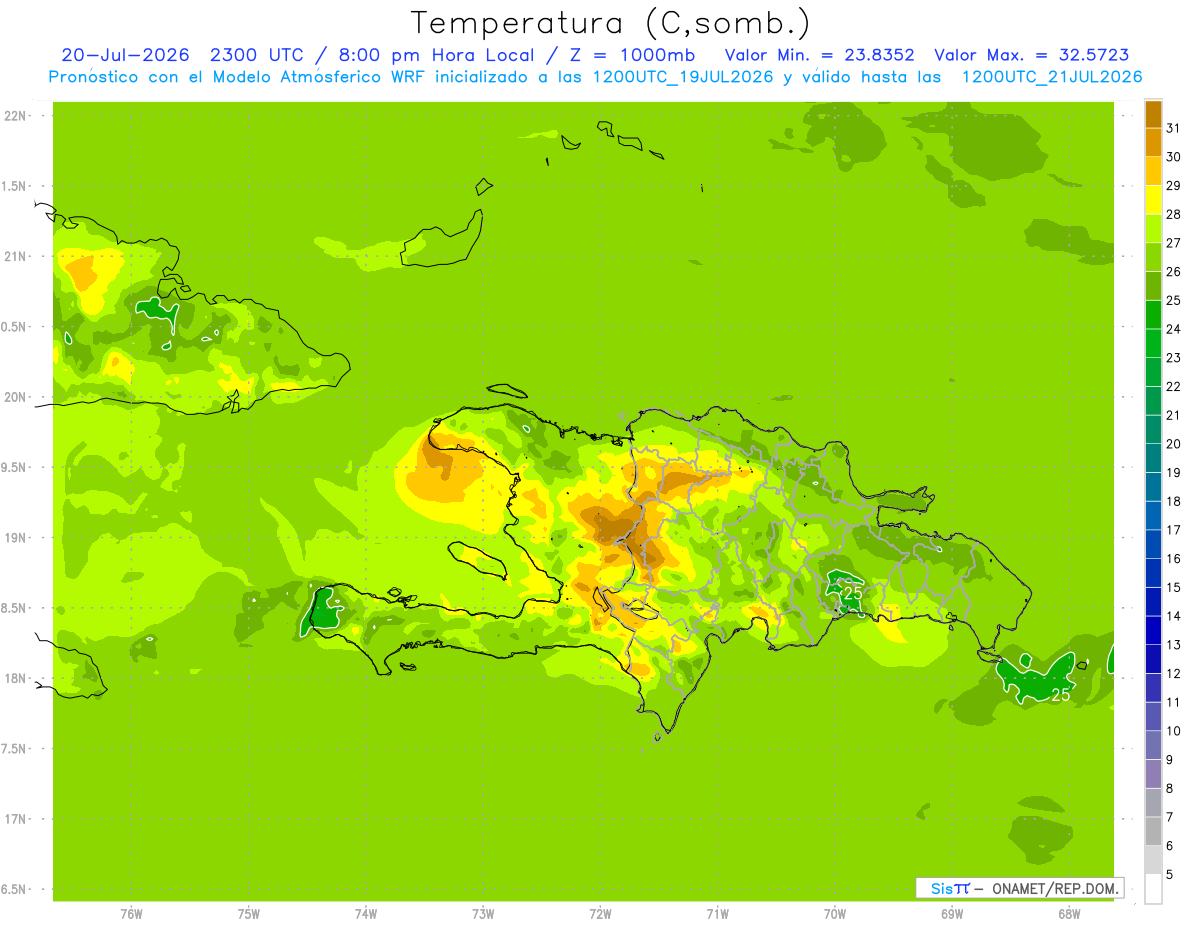1200x927 pixels.
Task: Click the '69W' longitude label
Action: click(x=952, y=914)
